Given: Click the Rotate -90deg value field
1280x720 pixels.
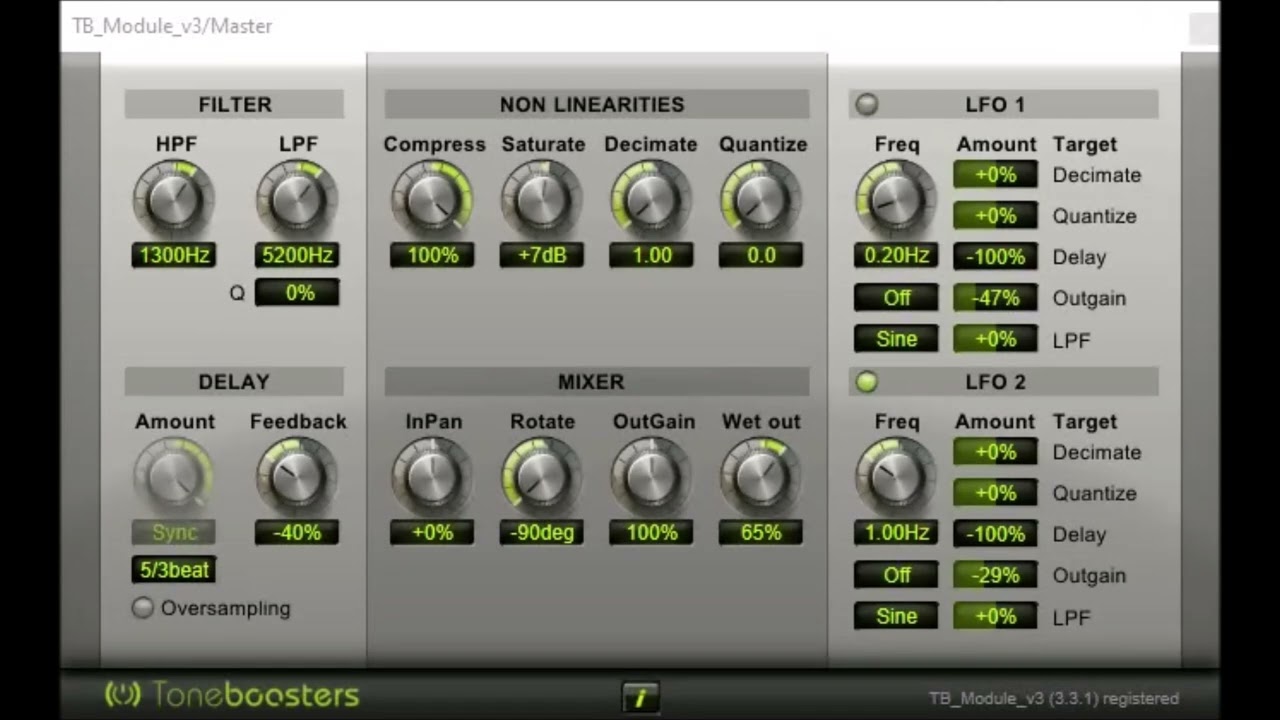Looking at the screenshot, I should (542, 532).
